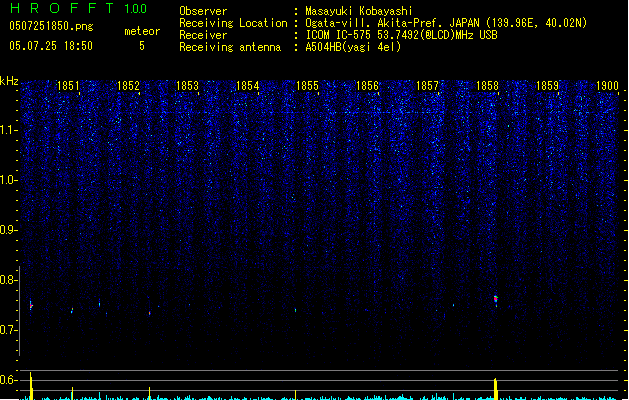Click the 0.6 kHz axis label
Screen dimensions: 629x400
click(x=9, y=380)
